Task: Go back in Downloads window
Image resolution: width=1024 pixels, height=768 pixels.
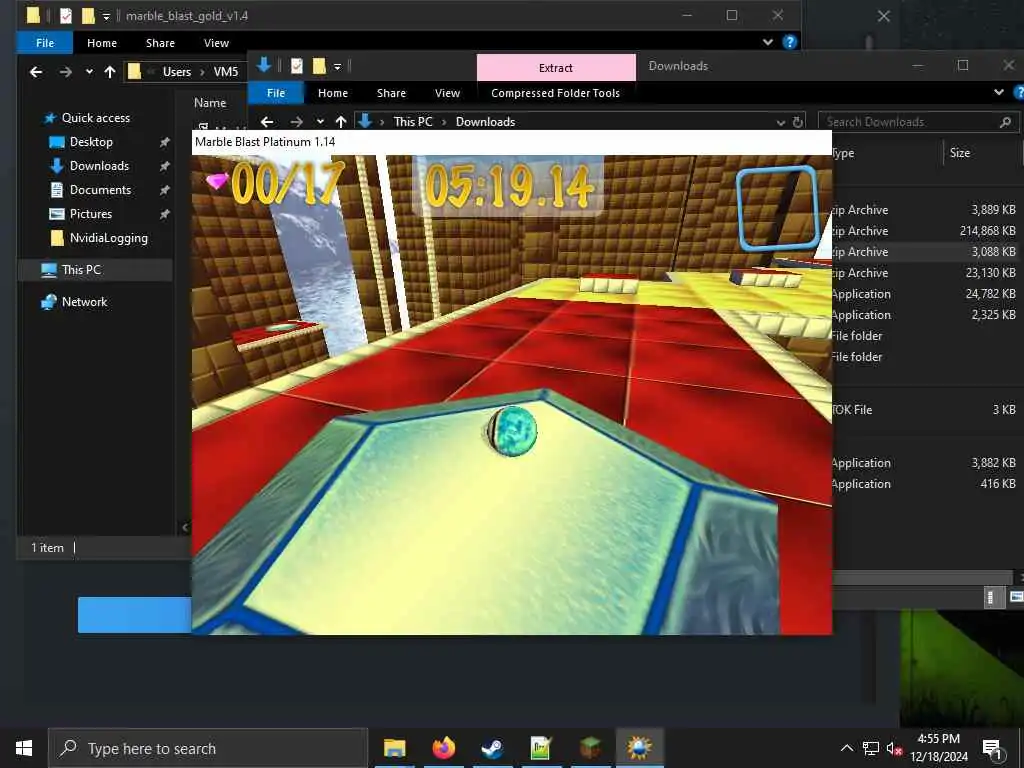Action: [266, 122]
